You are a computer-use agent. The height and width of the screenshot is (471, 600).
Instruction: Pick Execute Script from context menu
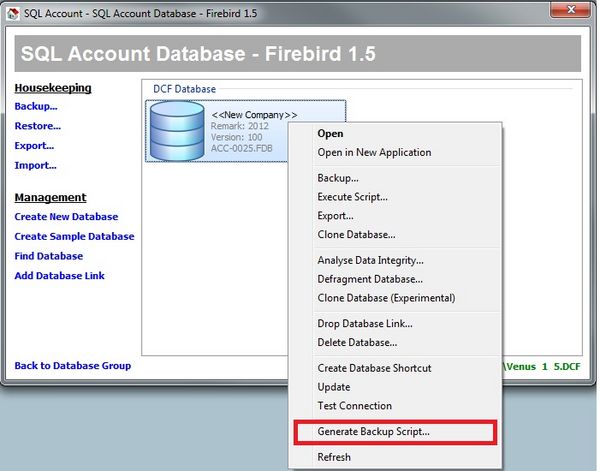tap(352, 197)
